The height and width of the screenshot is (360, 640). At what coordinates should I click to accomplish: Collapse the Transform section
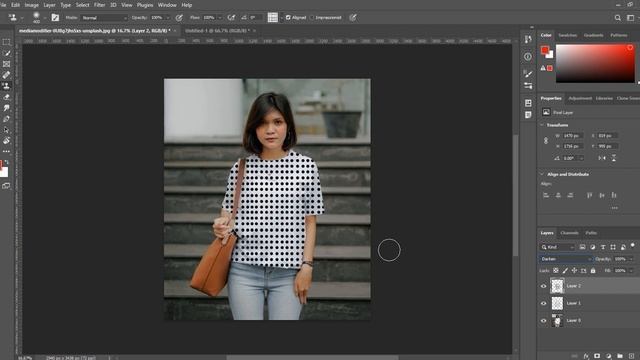click(x=542, y=125)
